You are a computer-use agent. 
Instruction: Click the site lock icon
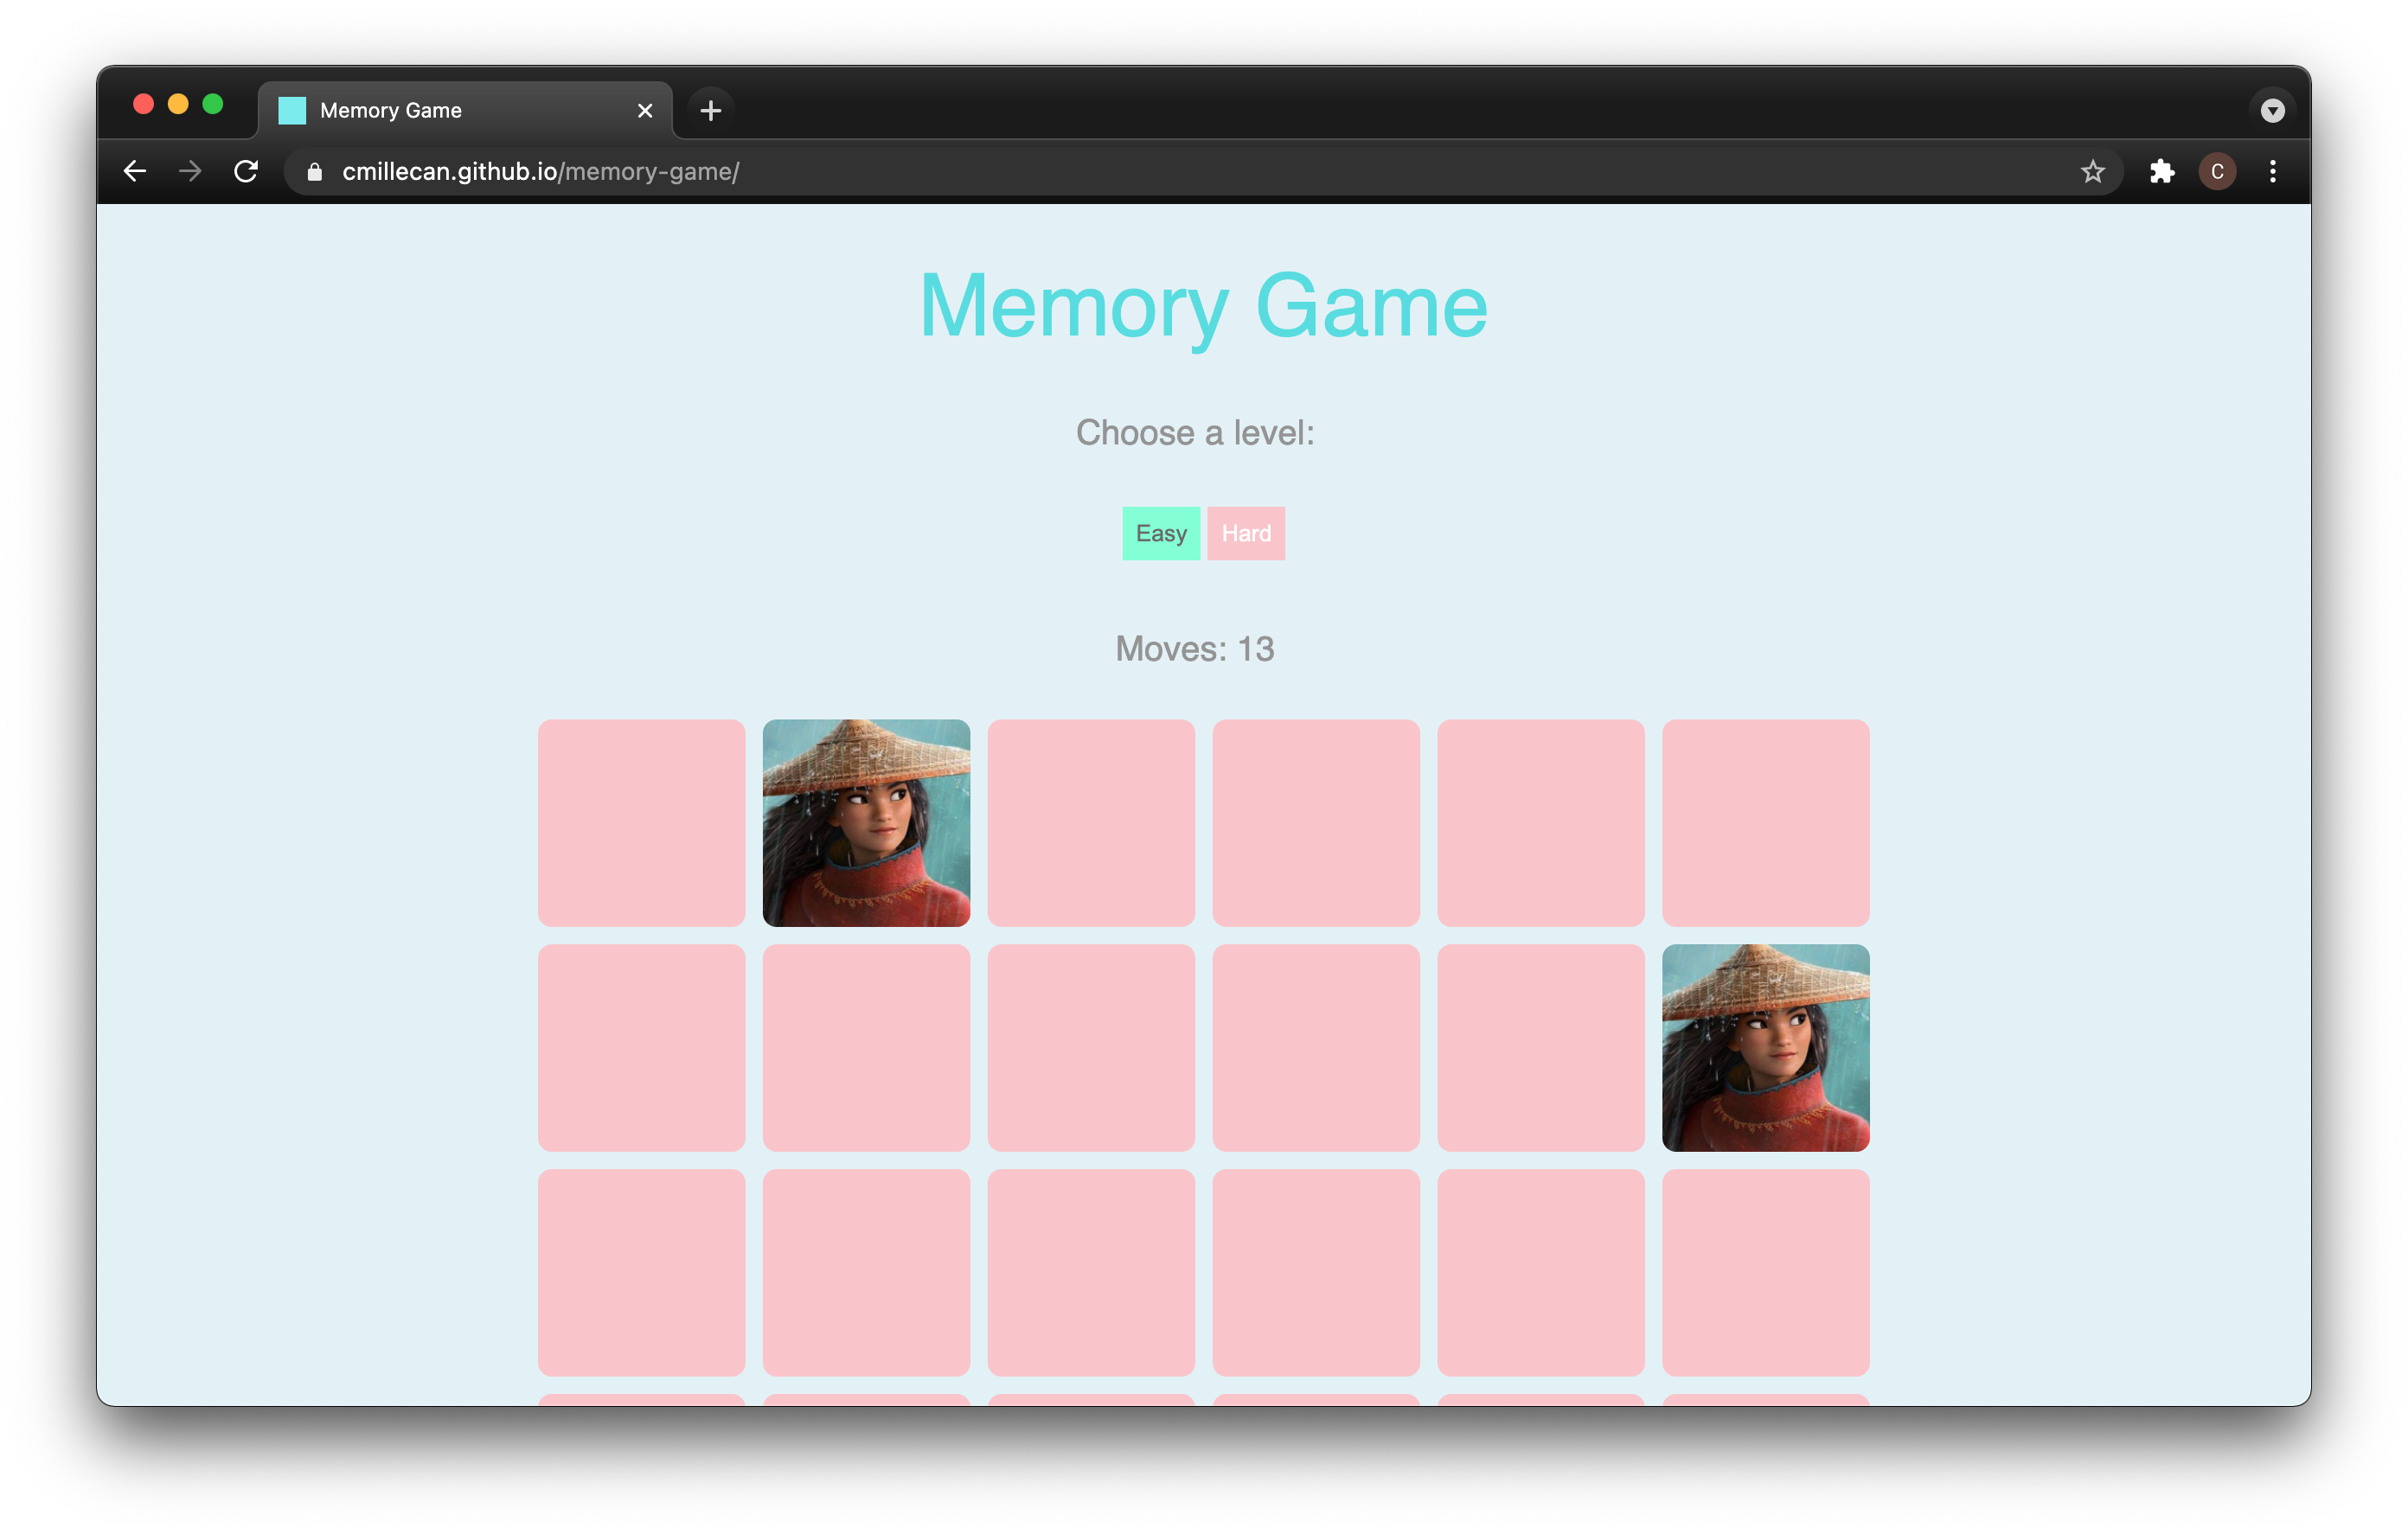coord(315,172)
